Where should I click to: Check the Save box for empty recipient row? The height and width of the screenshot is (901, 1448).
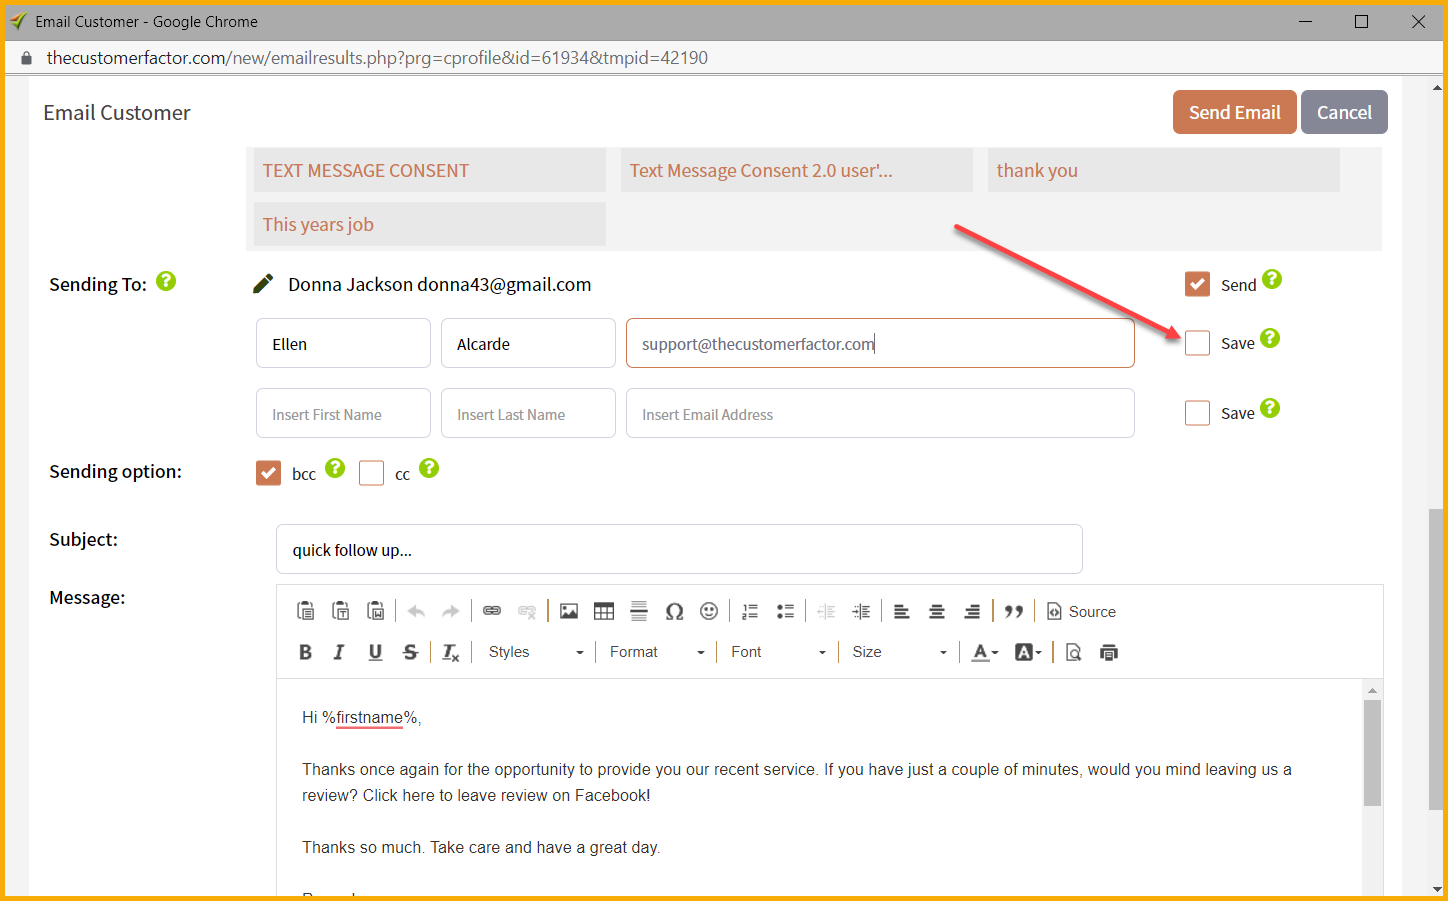click(x=1197, y=413)
